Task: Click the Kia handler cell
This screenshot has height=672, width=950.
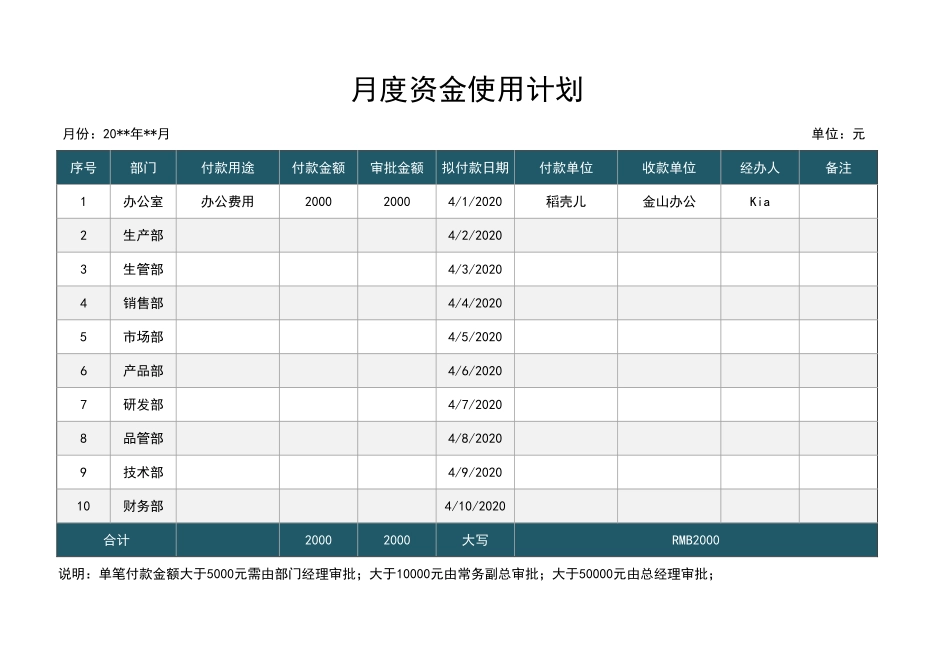Action: [x=759, y=201]
